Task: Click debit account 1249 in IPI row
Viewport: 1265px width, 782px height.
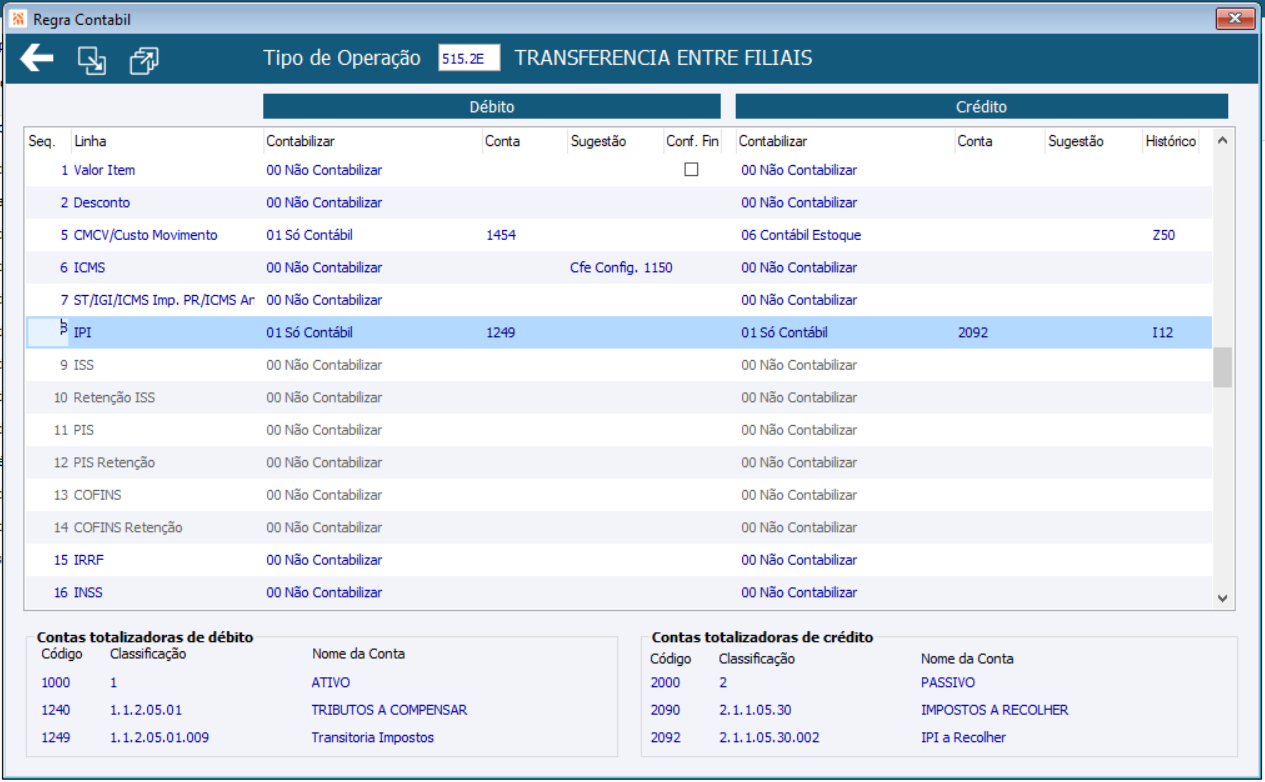Action: [x=500, y=332]
